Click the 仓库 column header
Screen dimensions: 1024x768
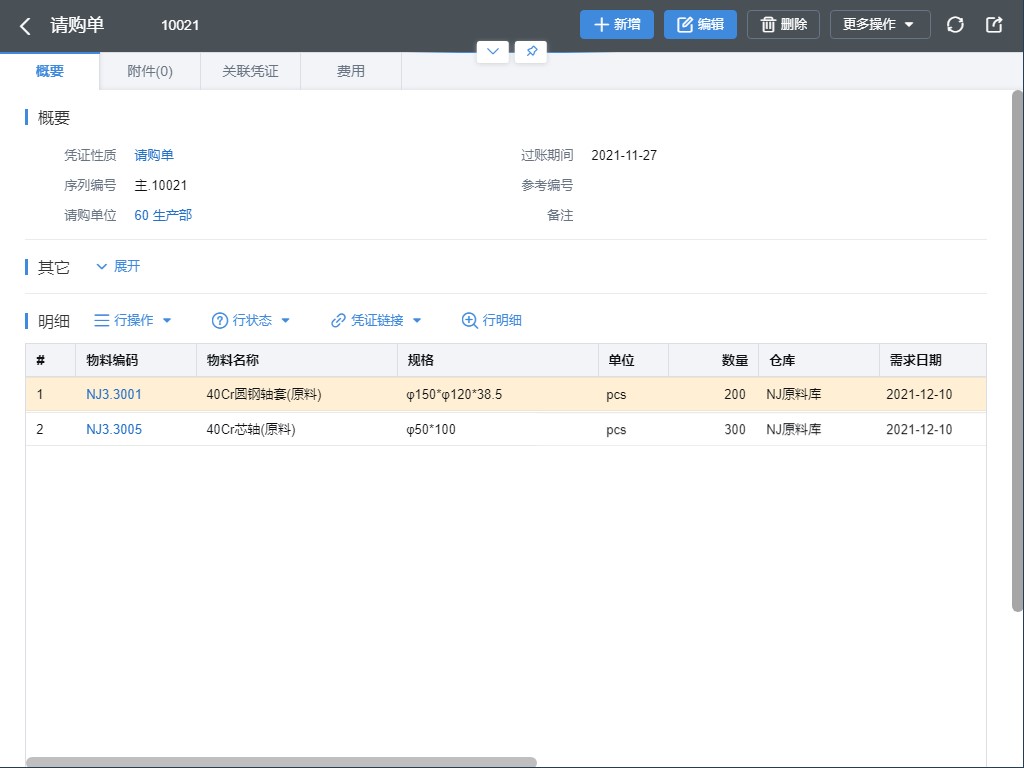pos(819,360)
